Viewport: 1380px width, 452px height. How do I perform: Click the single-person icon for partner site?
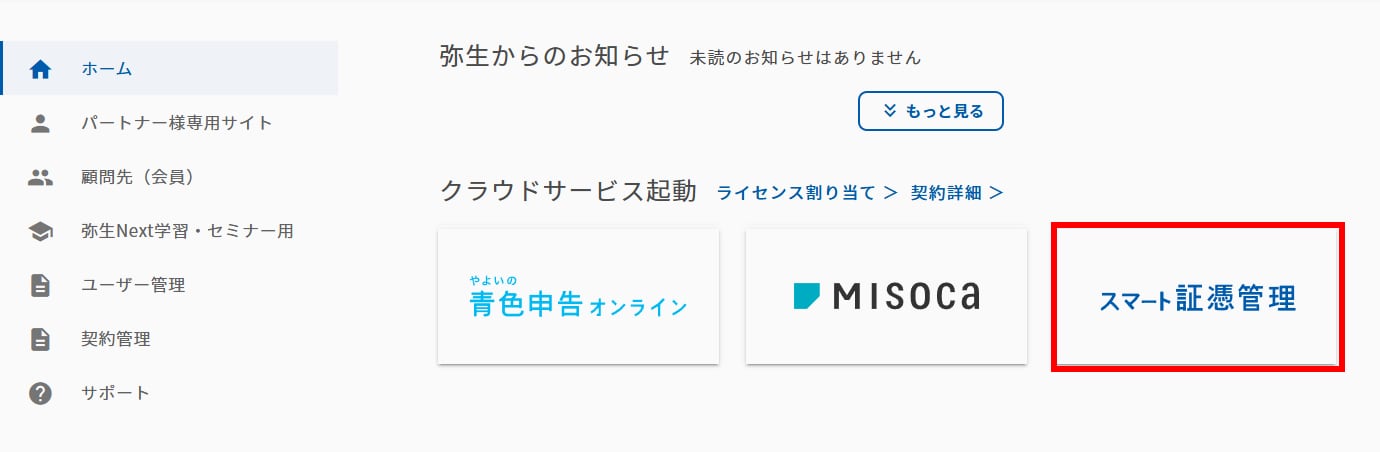click(41, 123)
